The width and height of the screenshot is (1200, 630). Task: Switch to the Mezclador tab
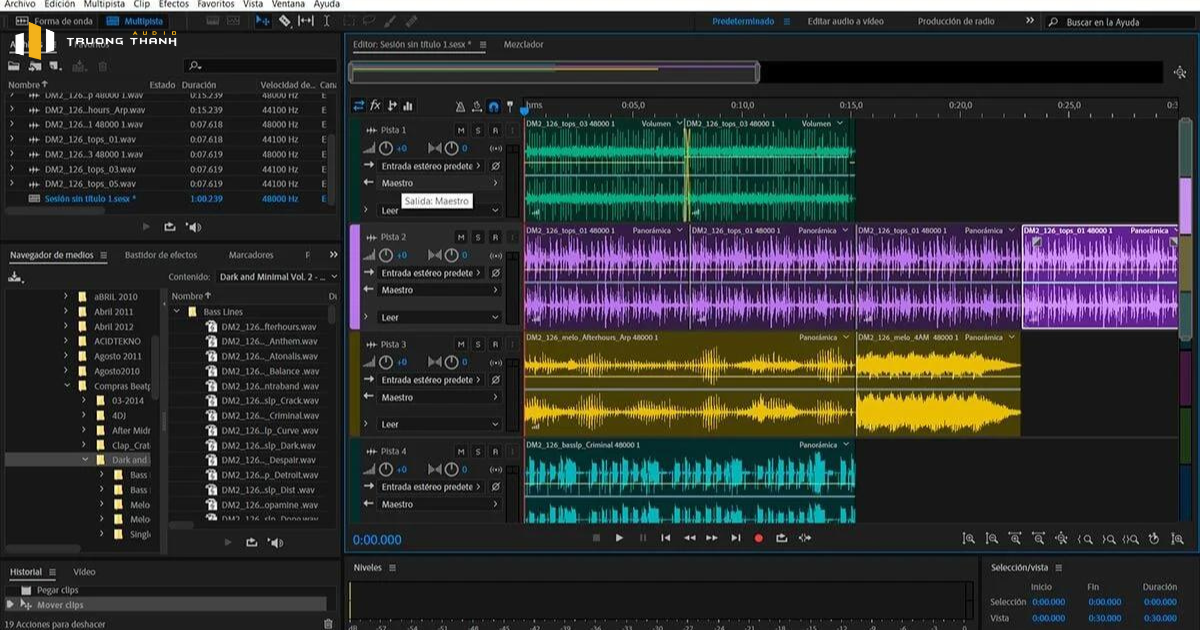[524, 44]
